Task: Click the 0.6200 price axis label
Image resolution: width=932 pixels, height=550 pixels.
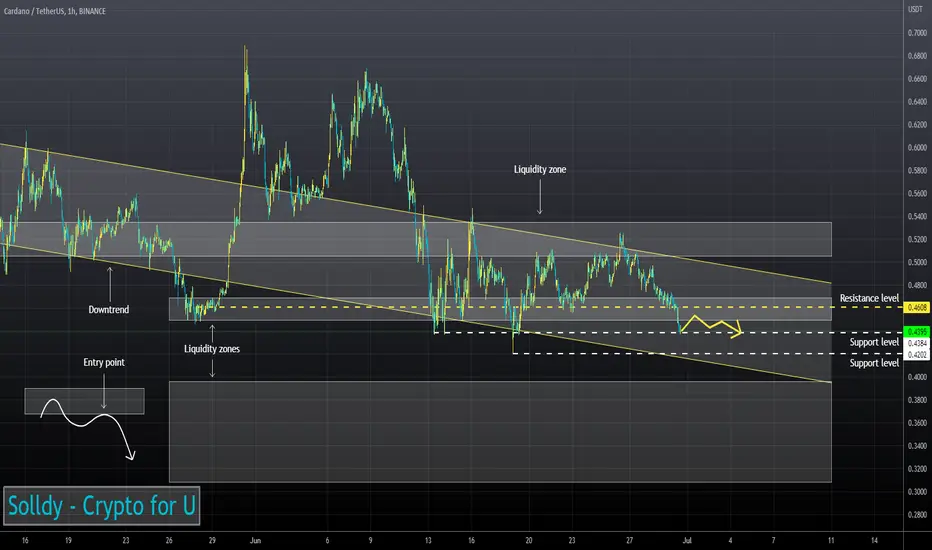Action: (x=917, y=125)
